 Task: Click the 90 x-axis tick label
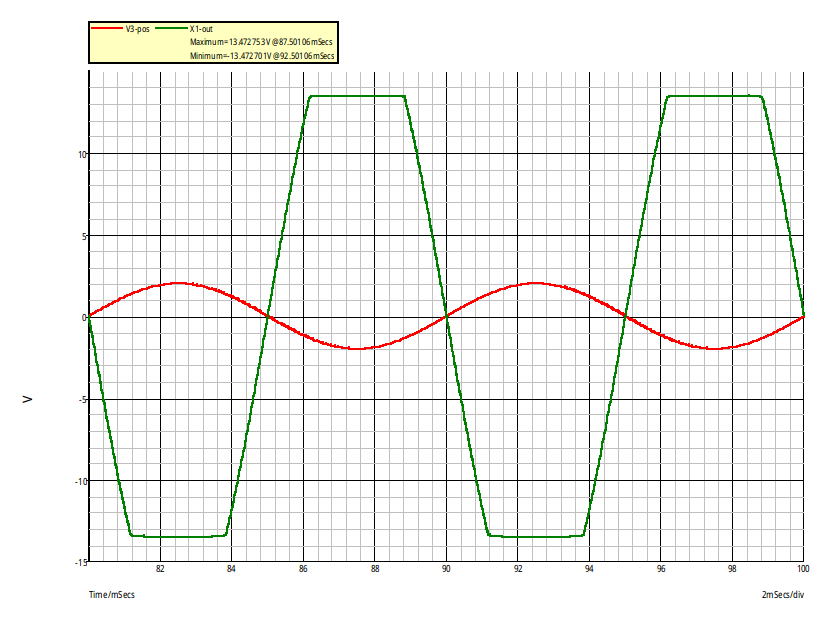[446, 569]
